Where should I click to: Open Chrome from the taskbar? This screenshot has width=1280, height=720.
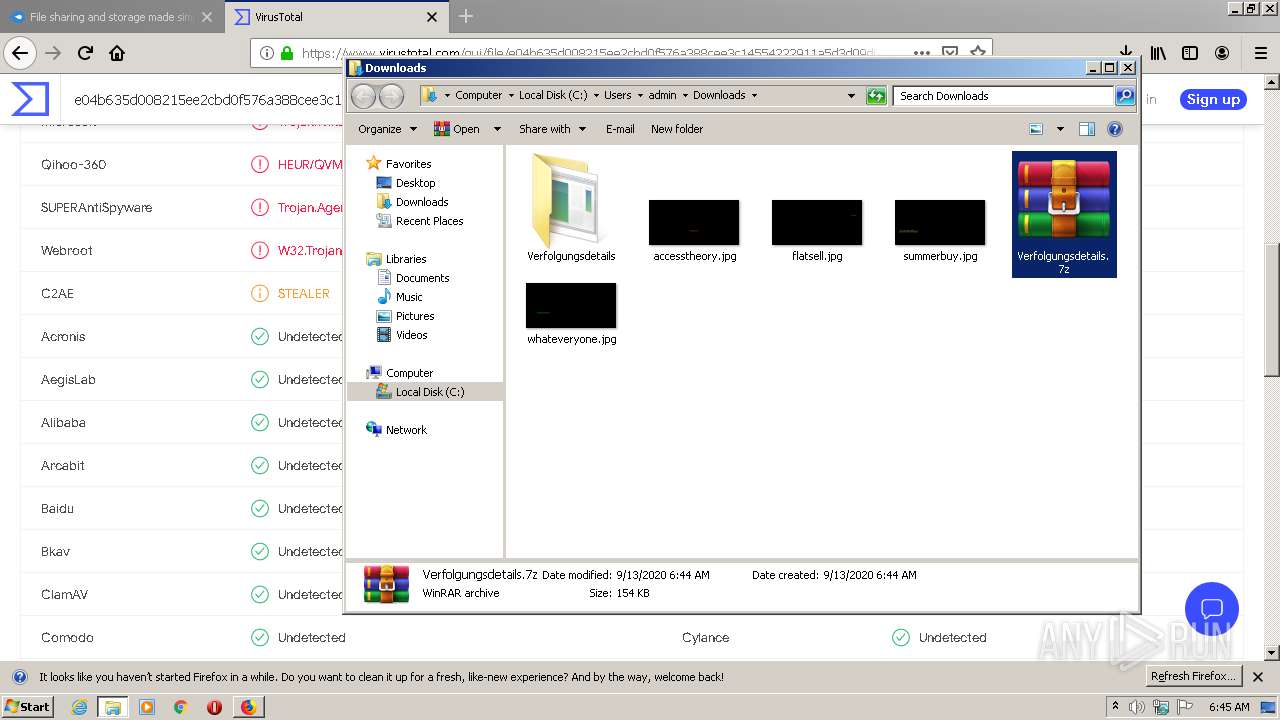(x=180, y=707)
